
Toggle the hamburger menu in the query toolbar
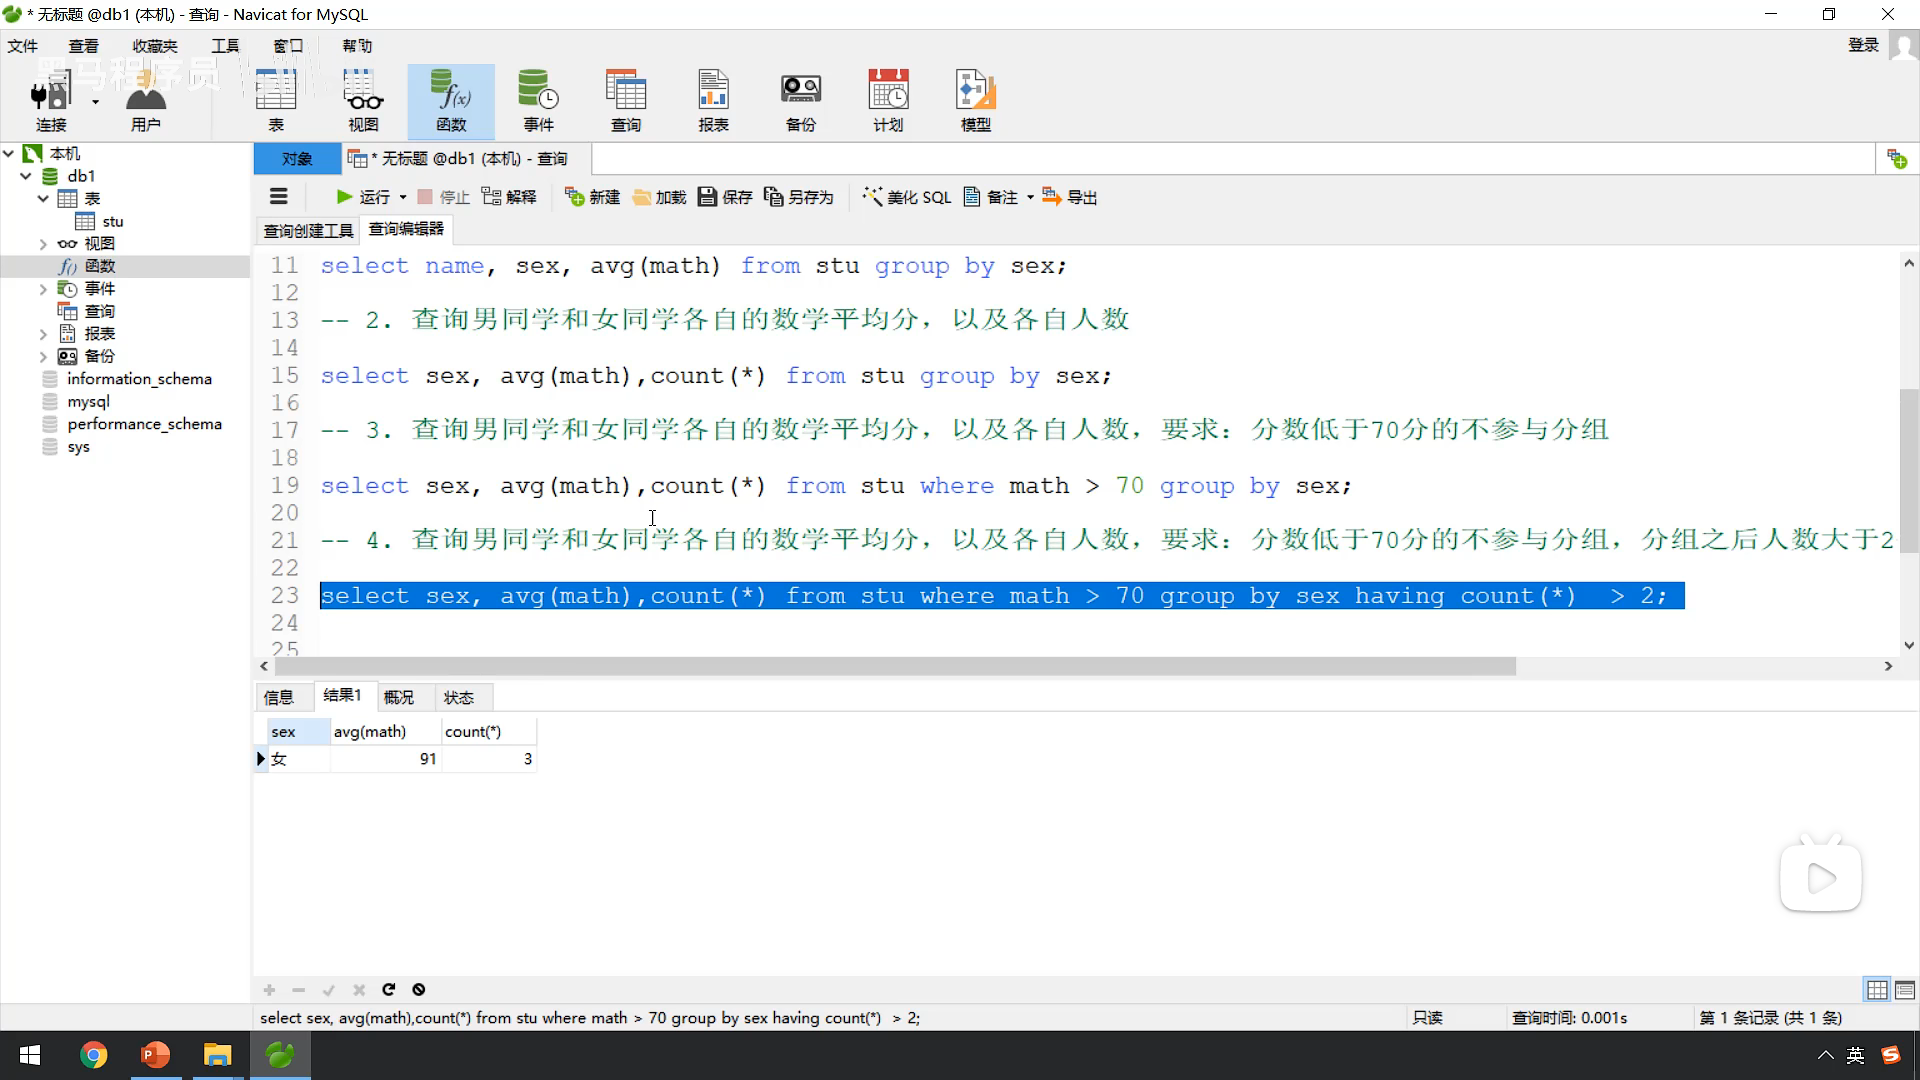pos(279,197)
